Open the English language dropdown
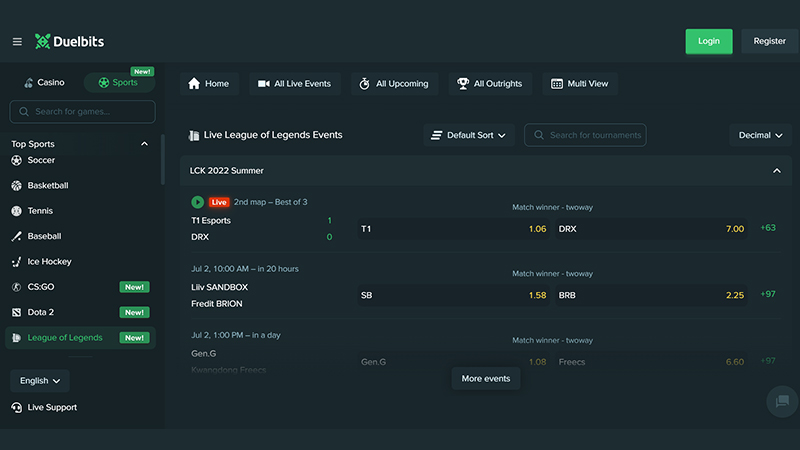 40,381
